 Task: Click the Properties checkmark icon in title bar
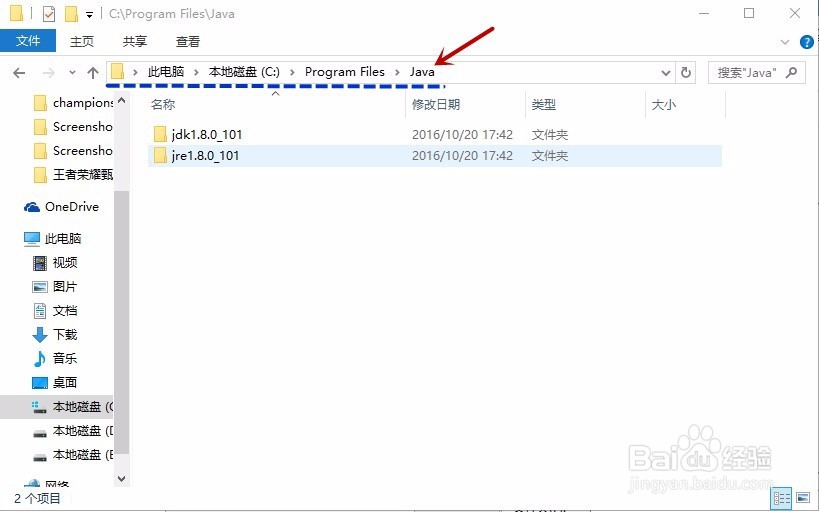click(49, 14)
